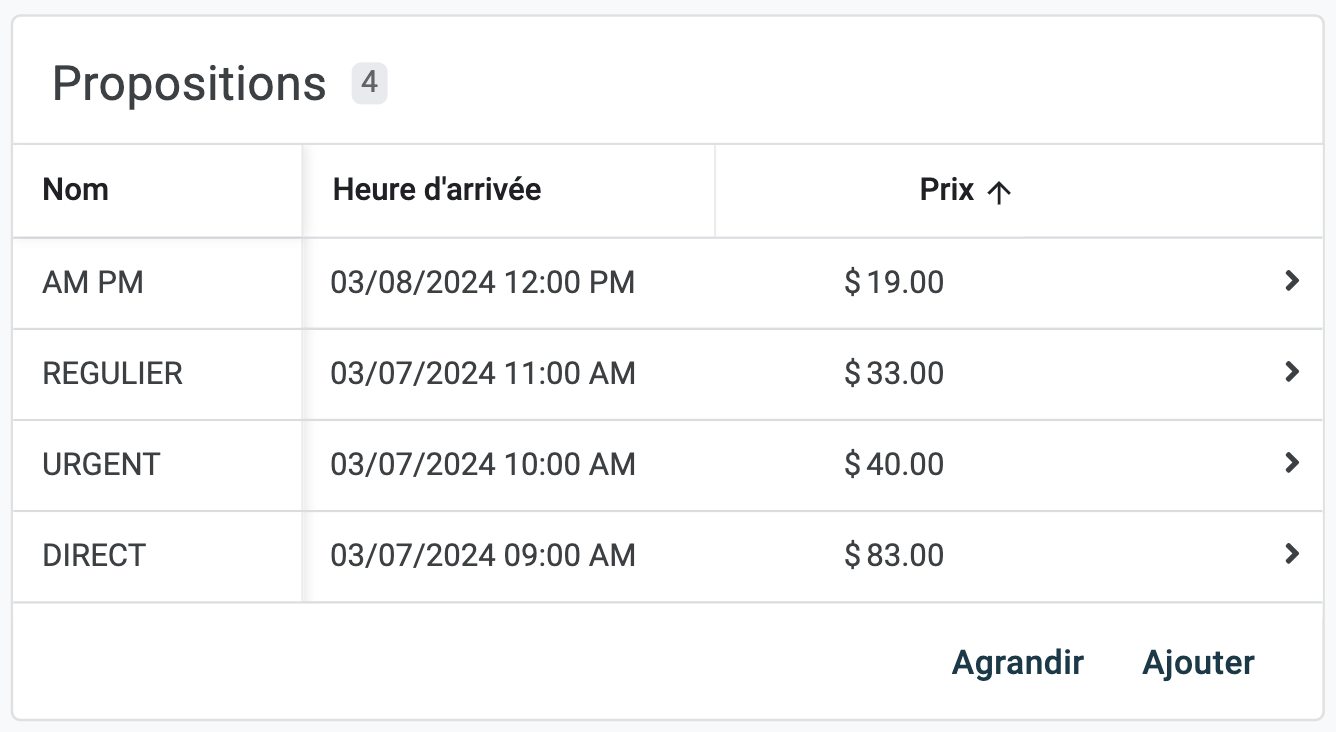Sort by the Nom column header
This screenshot has height=732, width=1336.
tap(76, 190)
